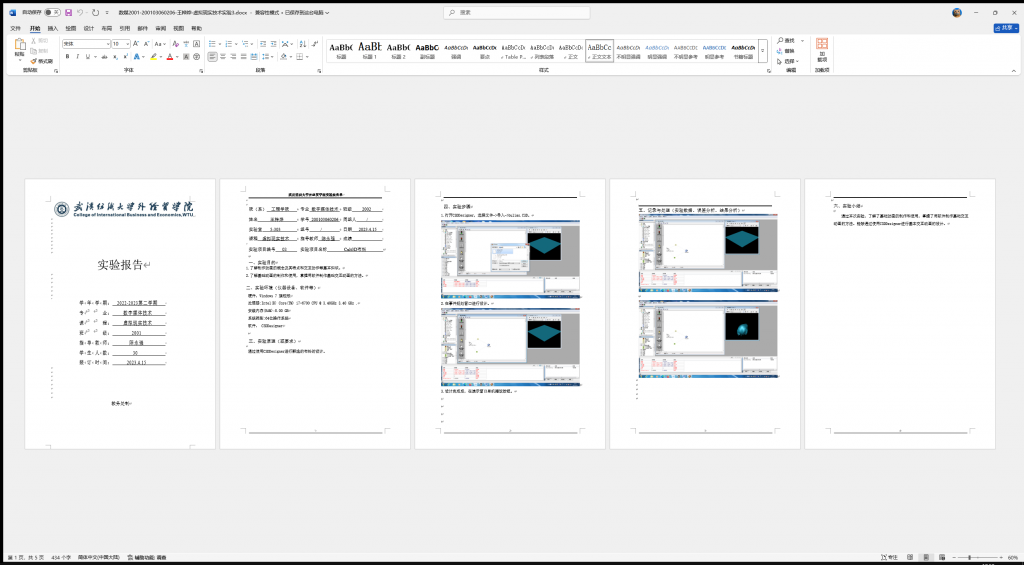Align text to the left
Image resolution: width=1024 pixels, height=565 pixels.
tap(212, 57)
